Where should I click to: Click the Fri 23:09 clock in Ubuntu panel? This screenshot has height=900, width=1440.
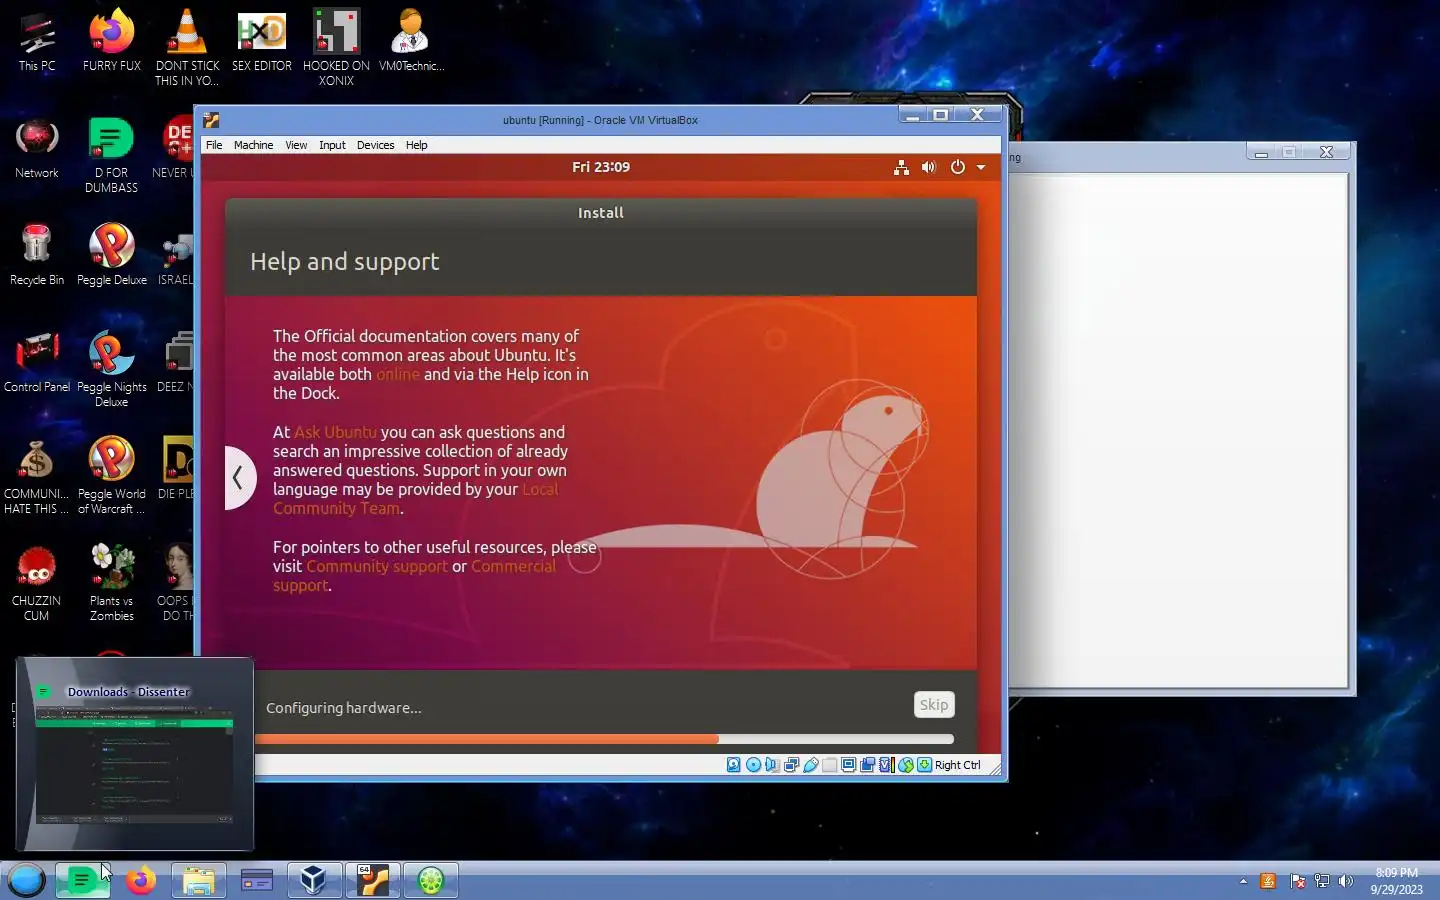601,167
